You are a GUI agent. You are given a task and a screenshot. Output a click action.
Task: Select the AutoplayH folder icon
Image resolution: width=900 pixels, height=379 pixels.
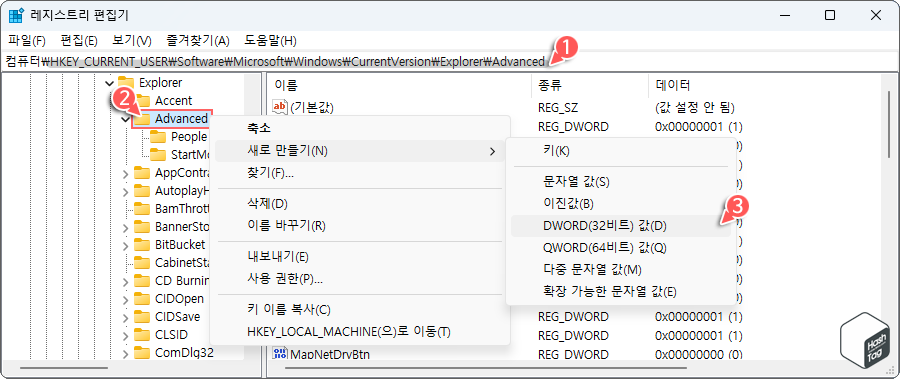[142, 191]
